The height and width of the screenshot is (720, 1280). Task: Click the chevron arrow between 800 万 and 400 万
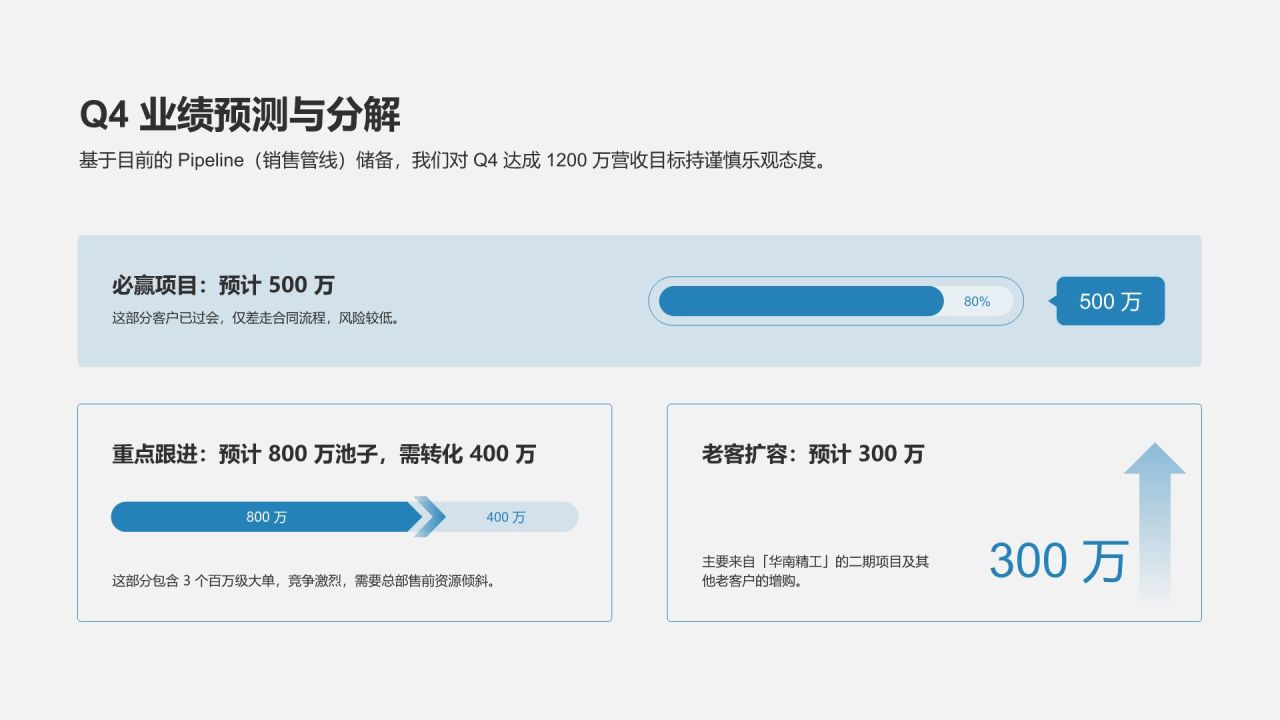(x=429, y=517)
